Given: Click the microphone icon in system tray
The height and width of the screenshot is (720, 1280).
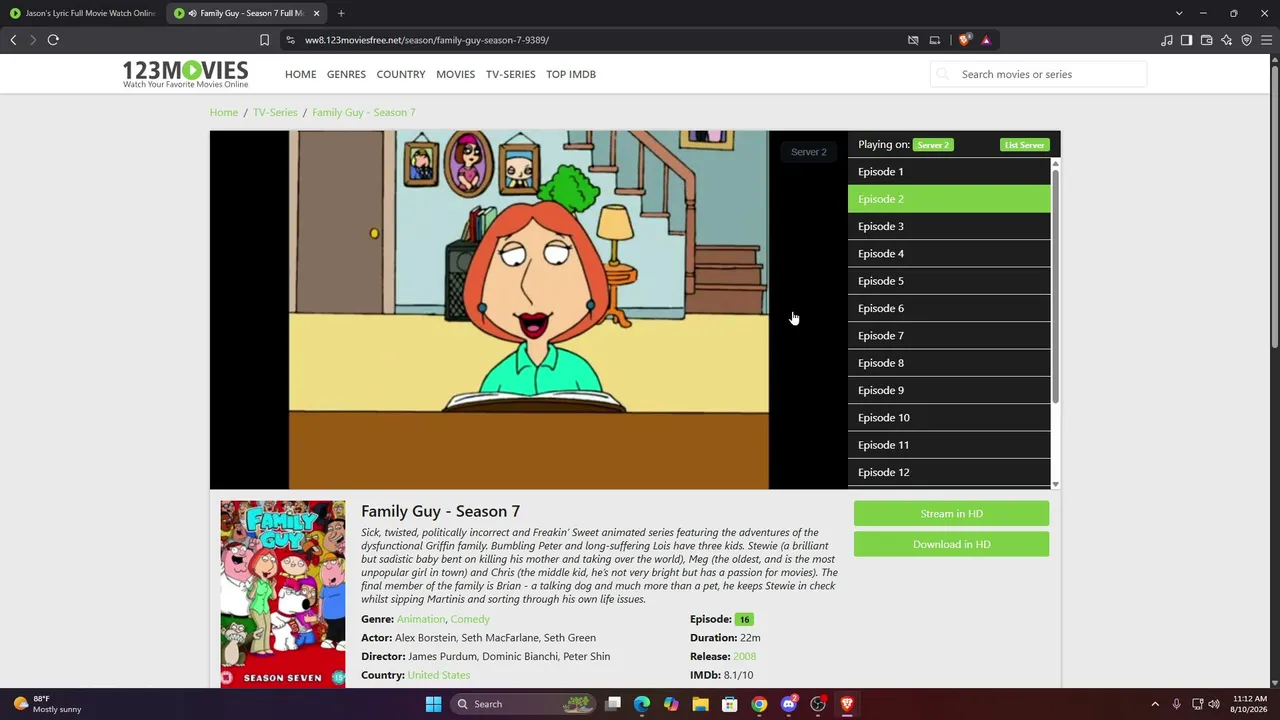Looking at the screenshot, I should [x=1176, y=704].
